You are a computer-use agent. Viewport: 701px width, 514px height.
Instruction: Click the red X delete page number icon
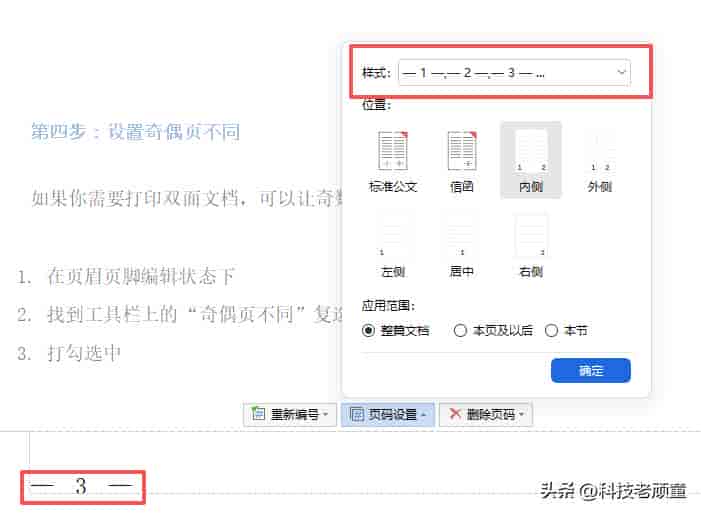pos(455,413)
